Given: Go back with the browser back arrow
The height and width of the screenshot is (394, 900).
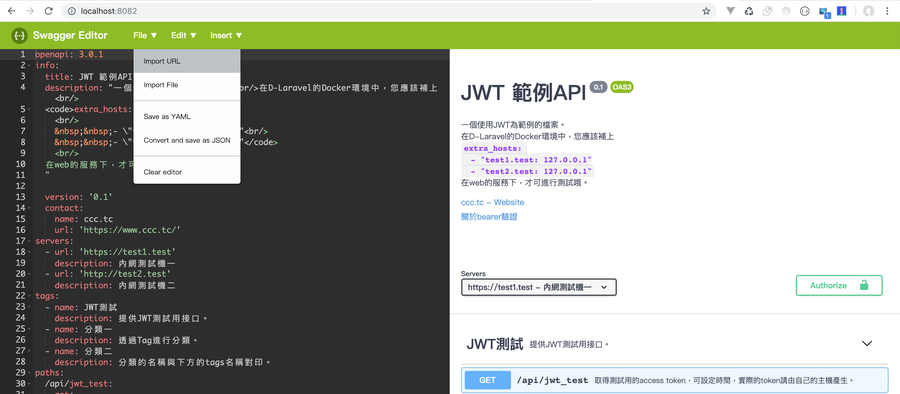Looking at the screenshot, I should tap(11, 11).
